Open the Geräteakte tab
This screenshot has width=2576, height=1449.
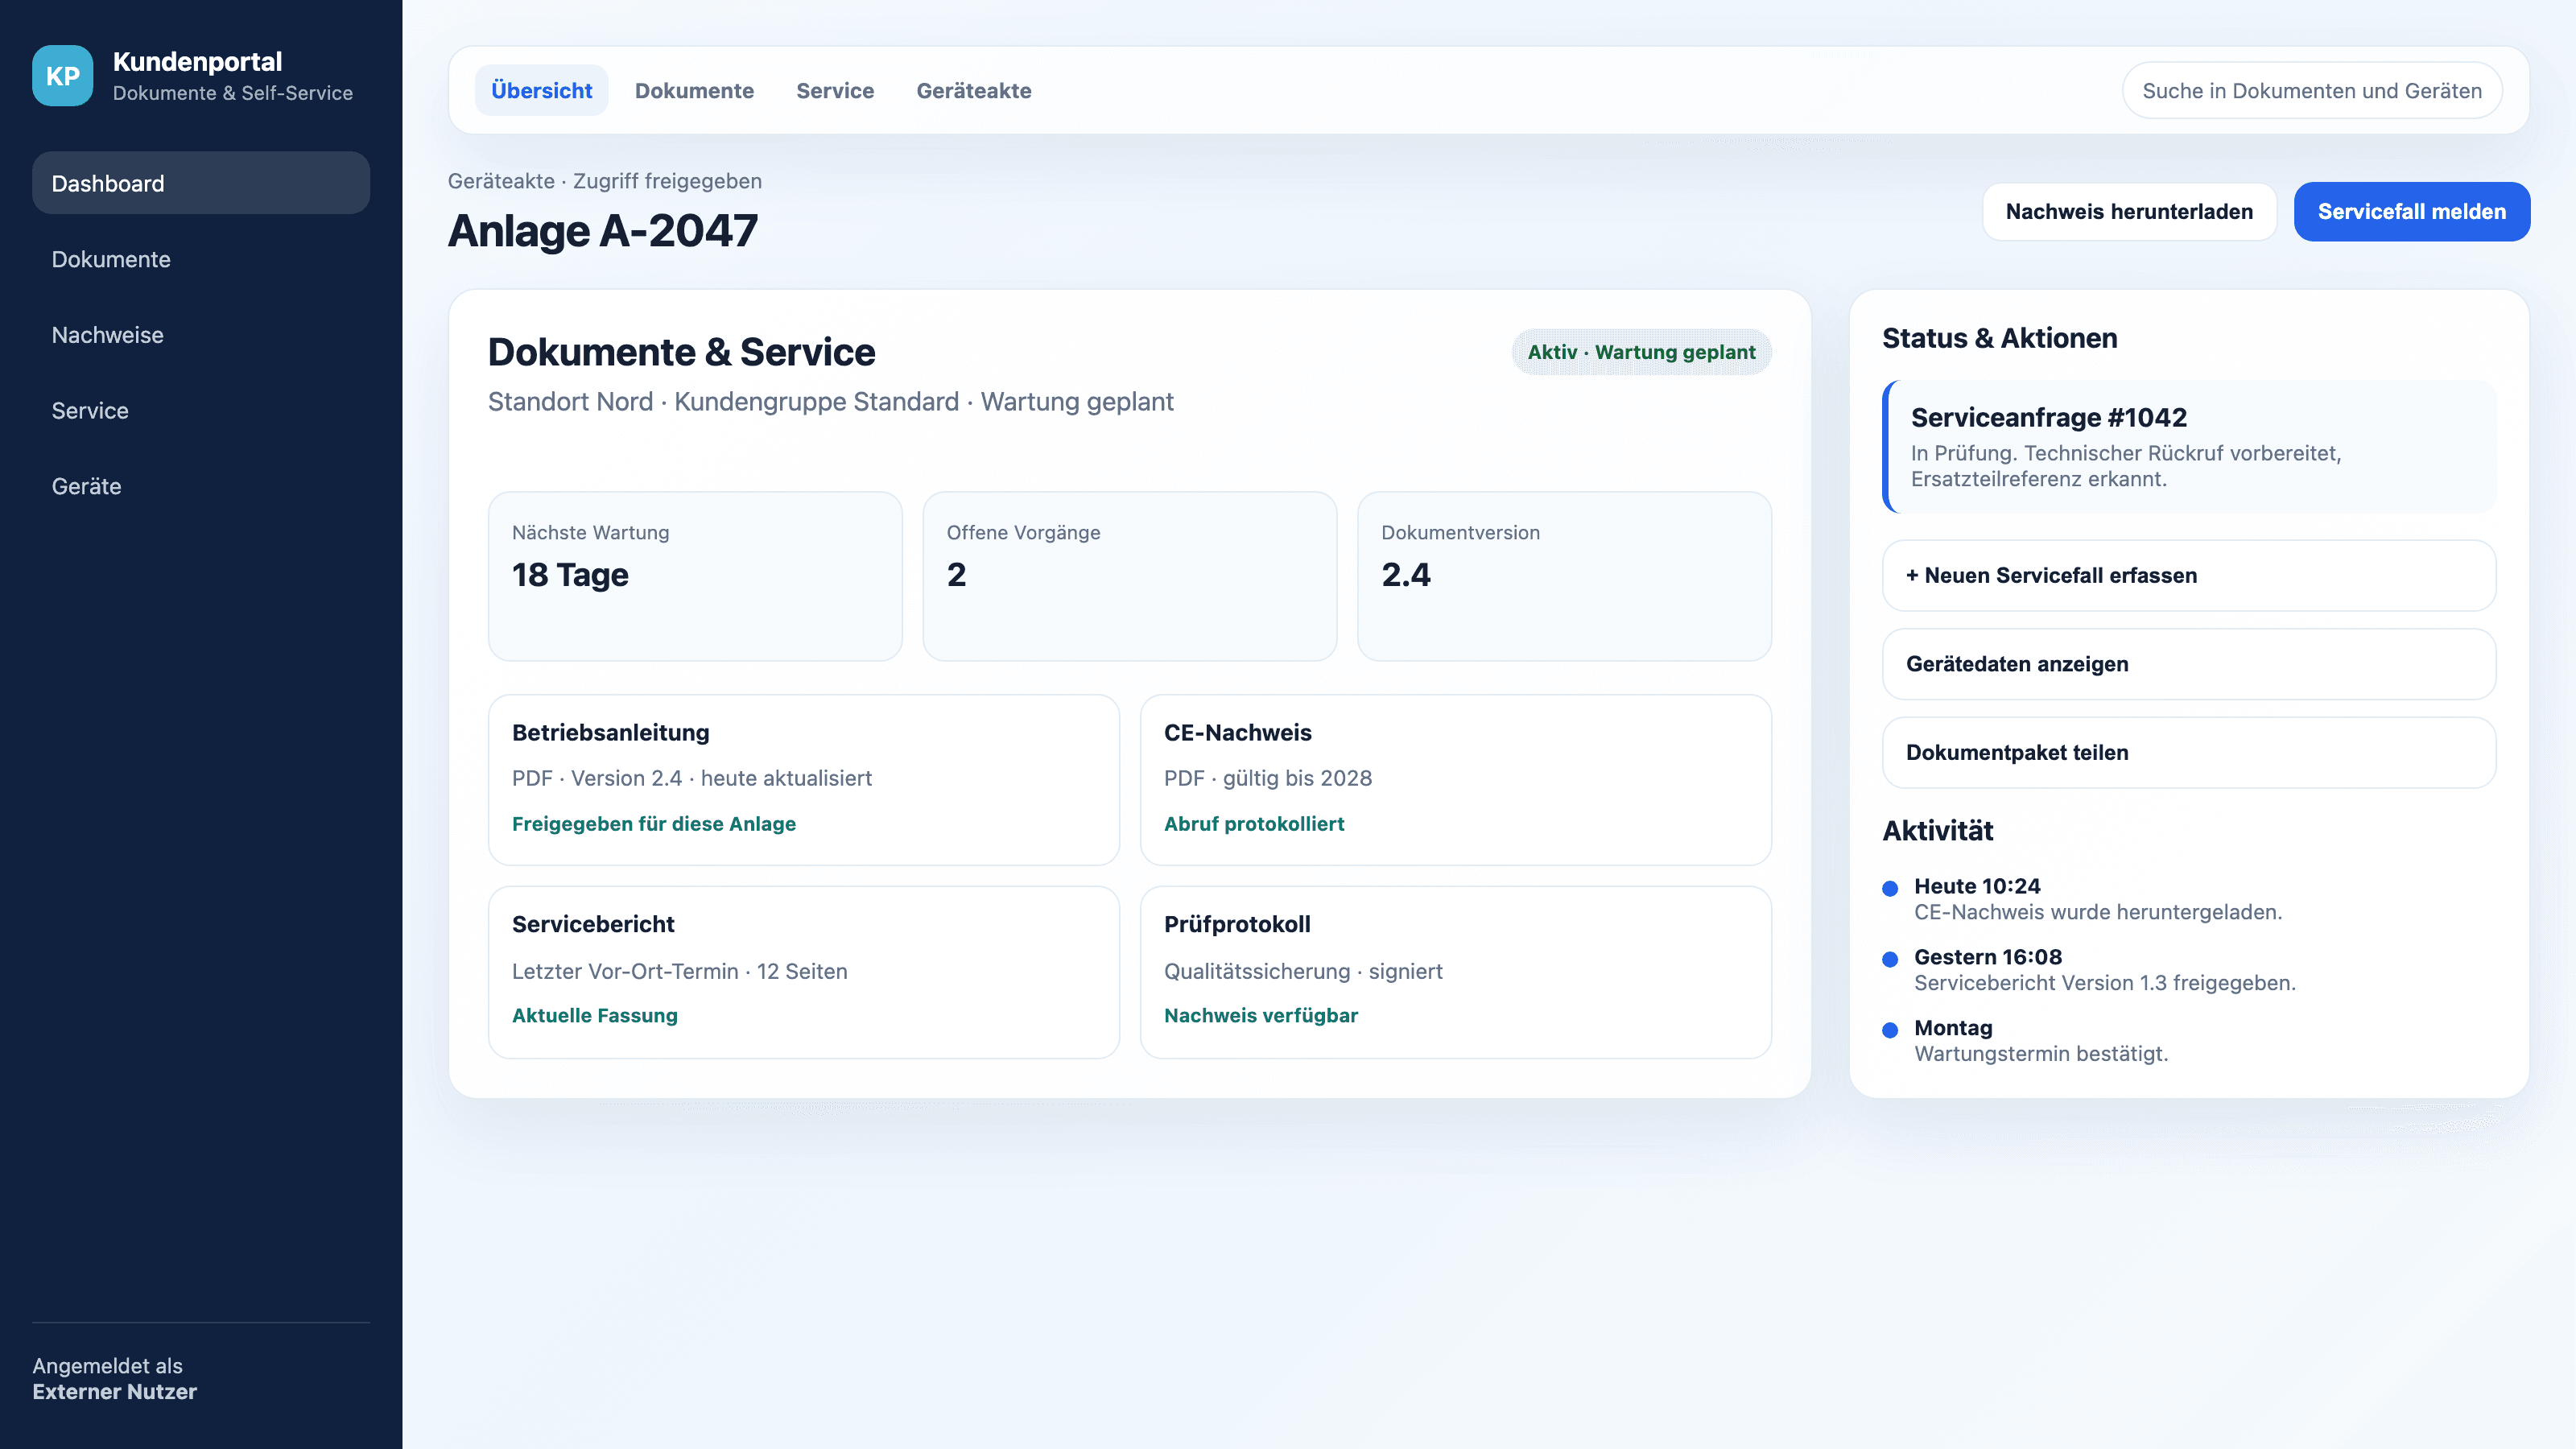[973, 90]
